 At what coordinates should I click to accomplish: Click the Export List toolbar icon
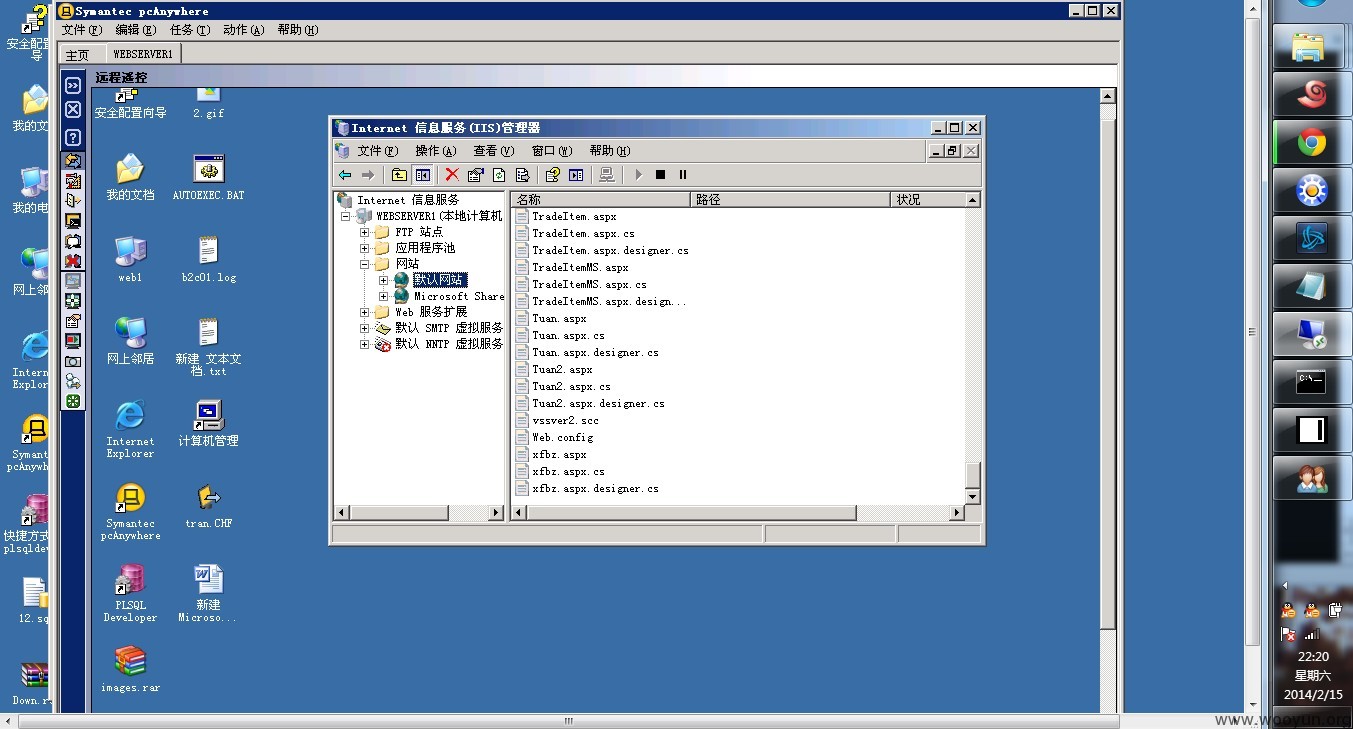click(x=521, y=175)
